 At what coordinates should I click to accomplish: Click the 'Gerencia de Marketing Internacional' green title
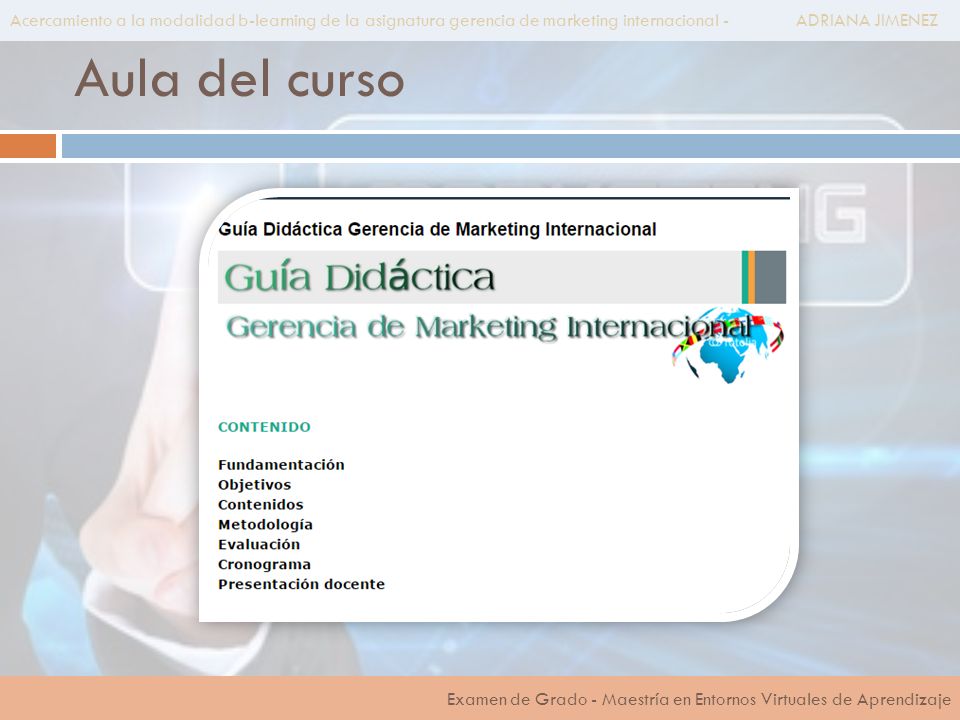click(x=488, y=328)
